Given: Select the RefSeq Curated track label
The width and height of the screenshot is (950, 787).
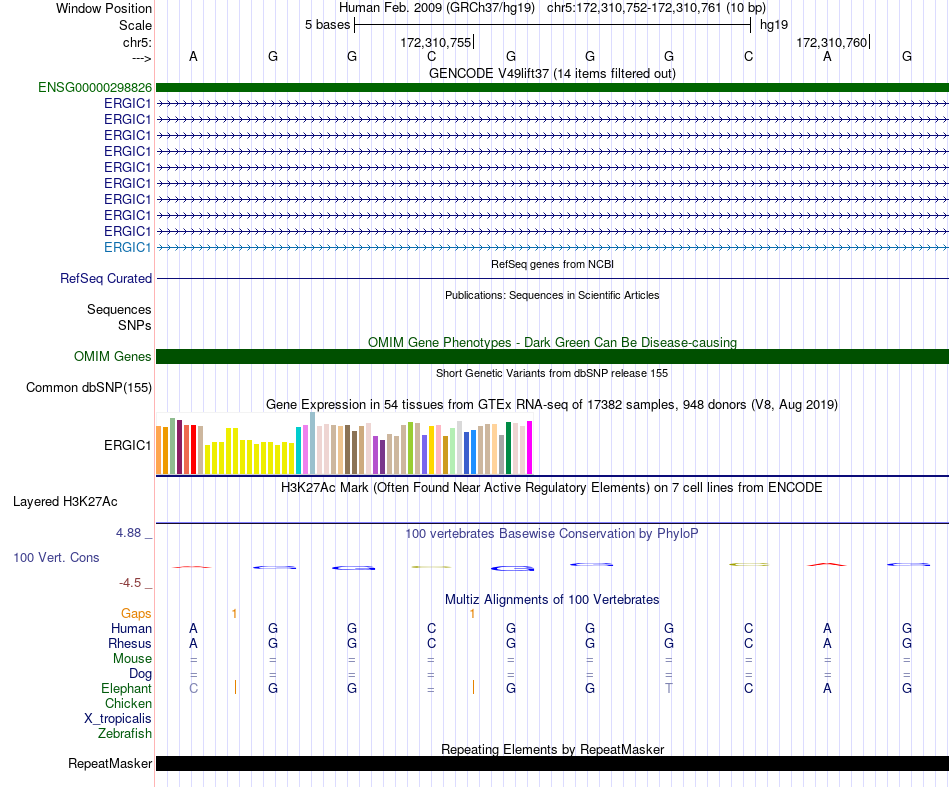Looking at the screenshot, I should pos(106,278).
